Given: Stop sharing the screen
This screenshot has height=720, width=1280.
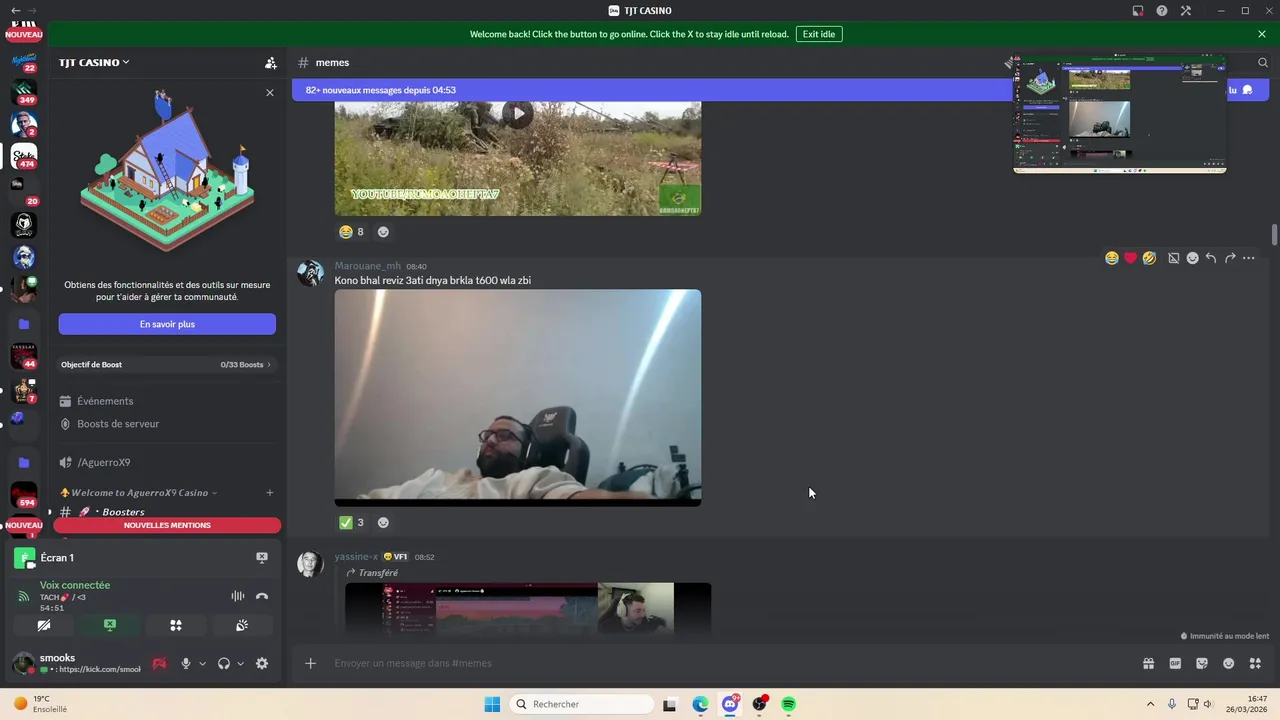Looking at the screenshot, I should [110, 625].
